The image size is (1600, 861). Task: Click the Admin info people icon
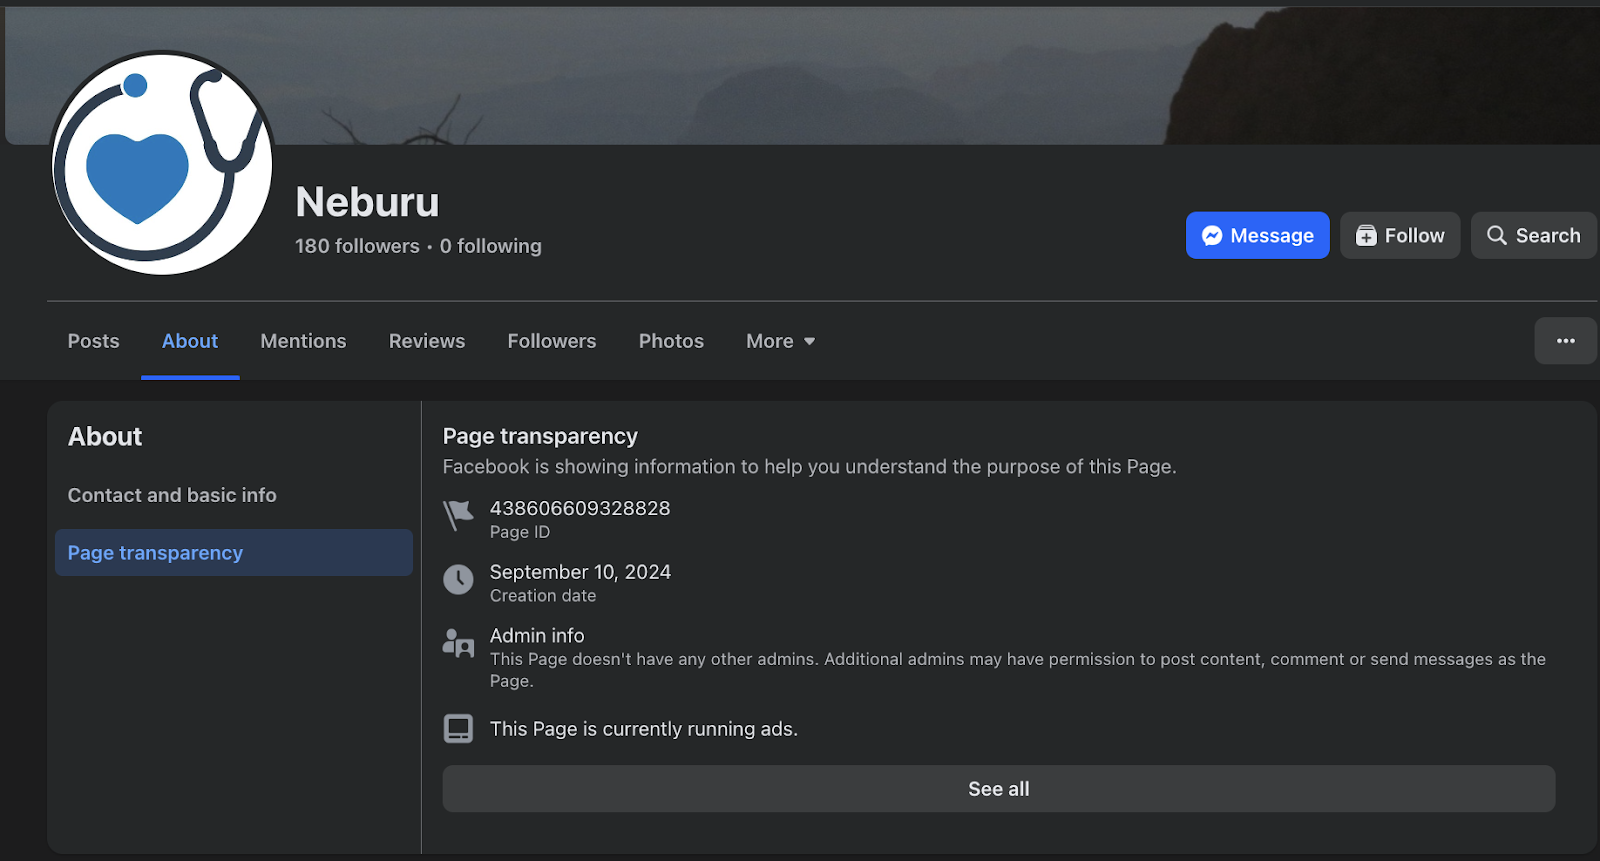[458, 643]
